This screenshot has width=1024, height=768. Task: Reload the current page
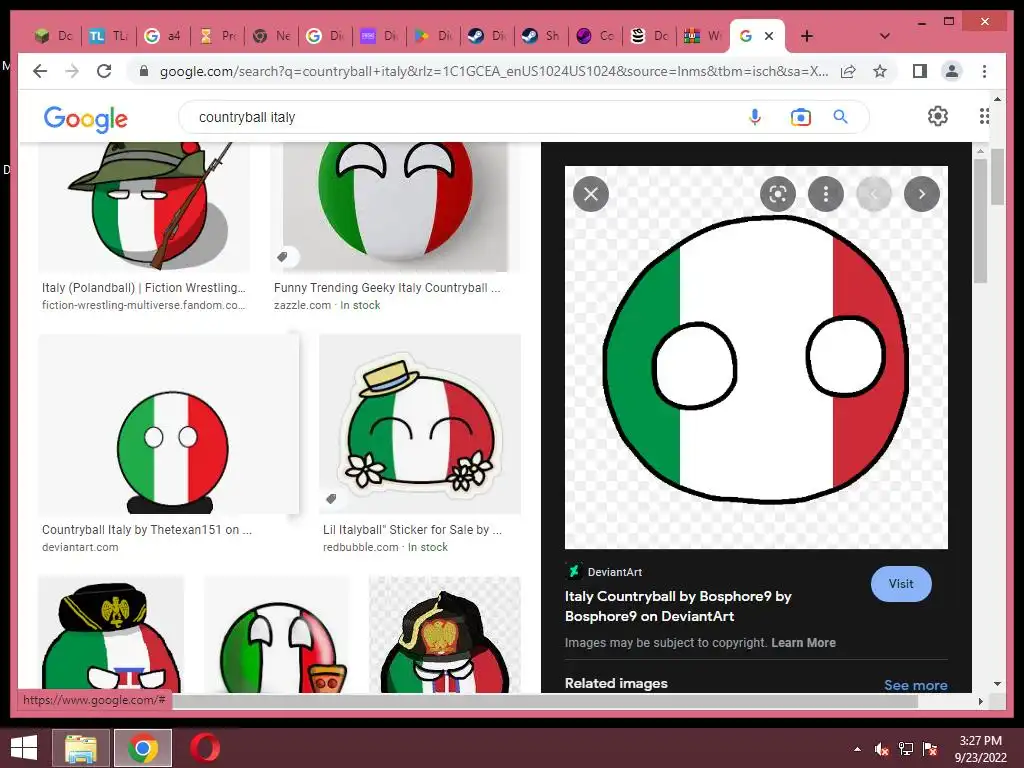click(104, 71)
